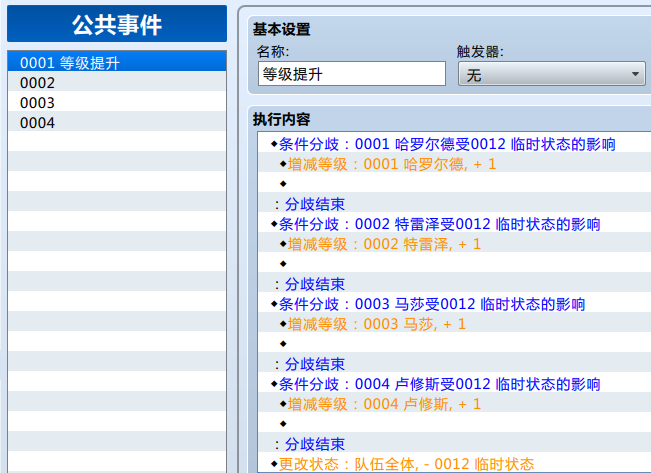Select line 增减等级：0002 特雷泽, + 1
Viewport: 651px width, 473px height.
point(454,244)
